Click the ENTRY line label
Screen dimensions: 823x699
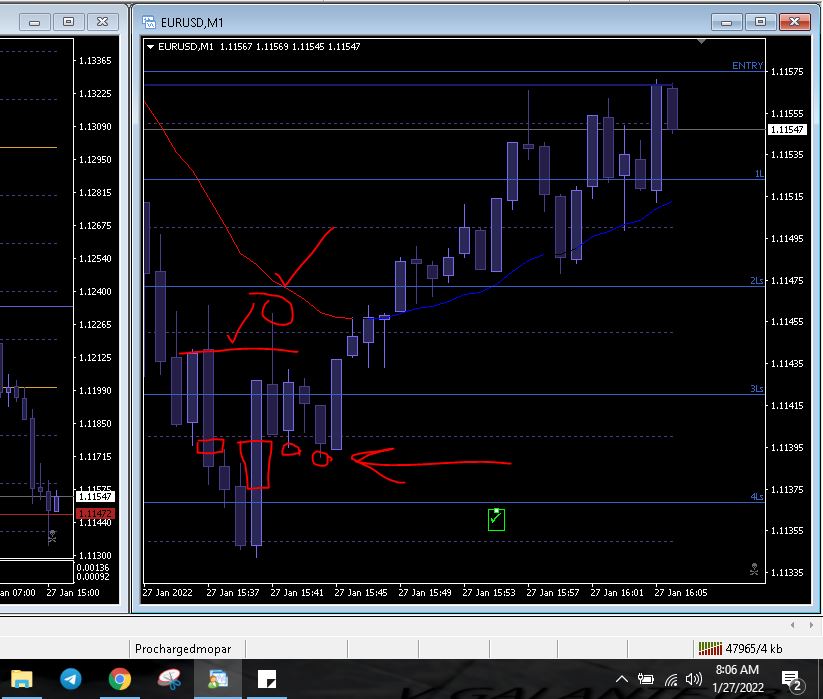coord(747,66)
